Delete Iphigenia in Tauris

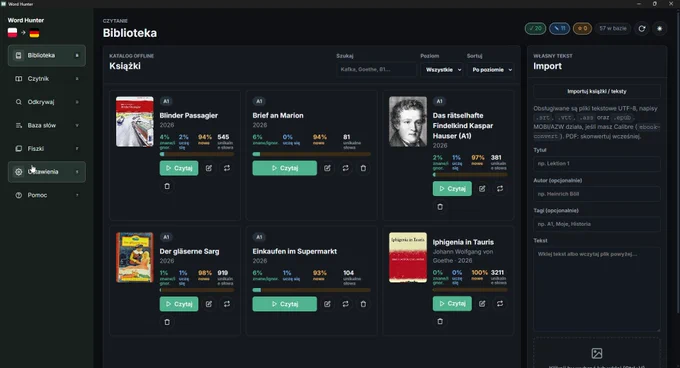tap(440, 321)
